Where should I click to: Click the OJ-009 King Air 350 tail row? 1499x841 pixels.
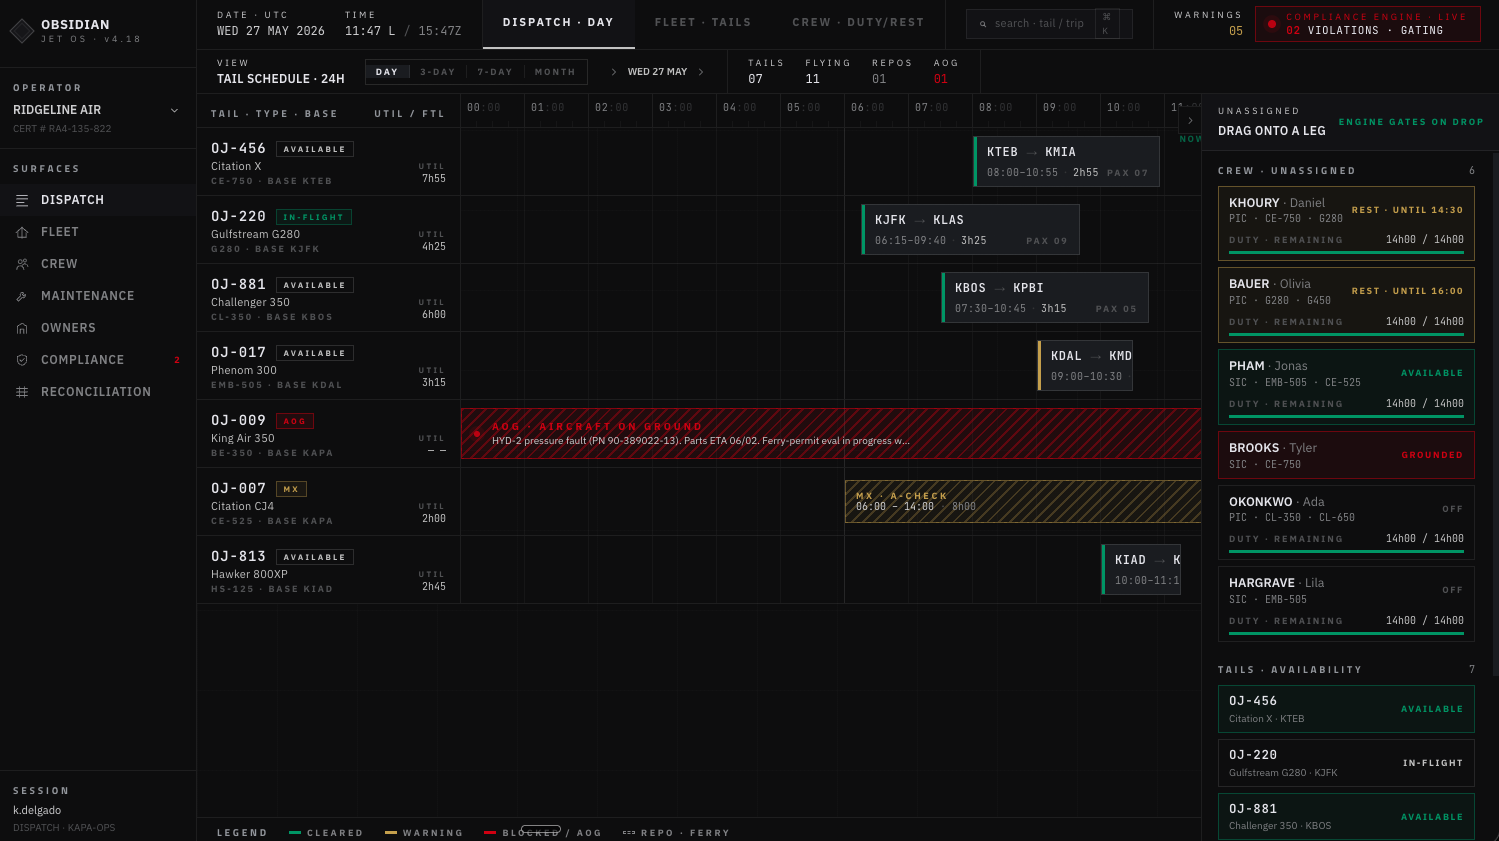coord(328,434)
